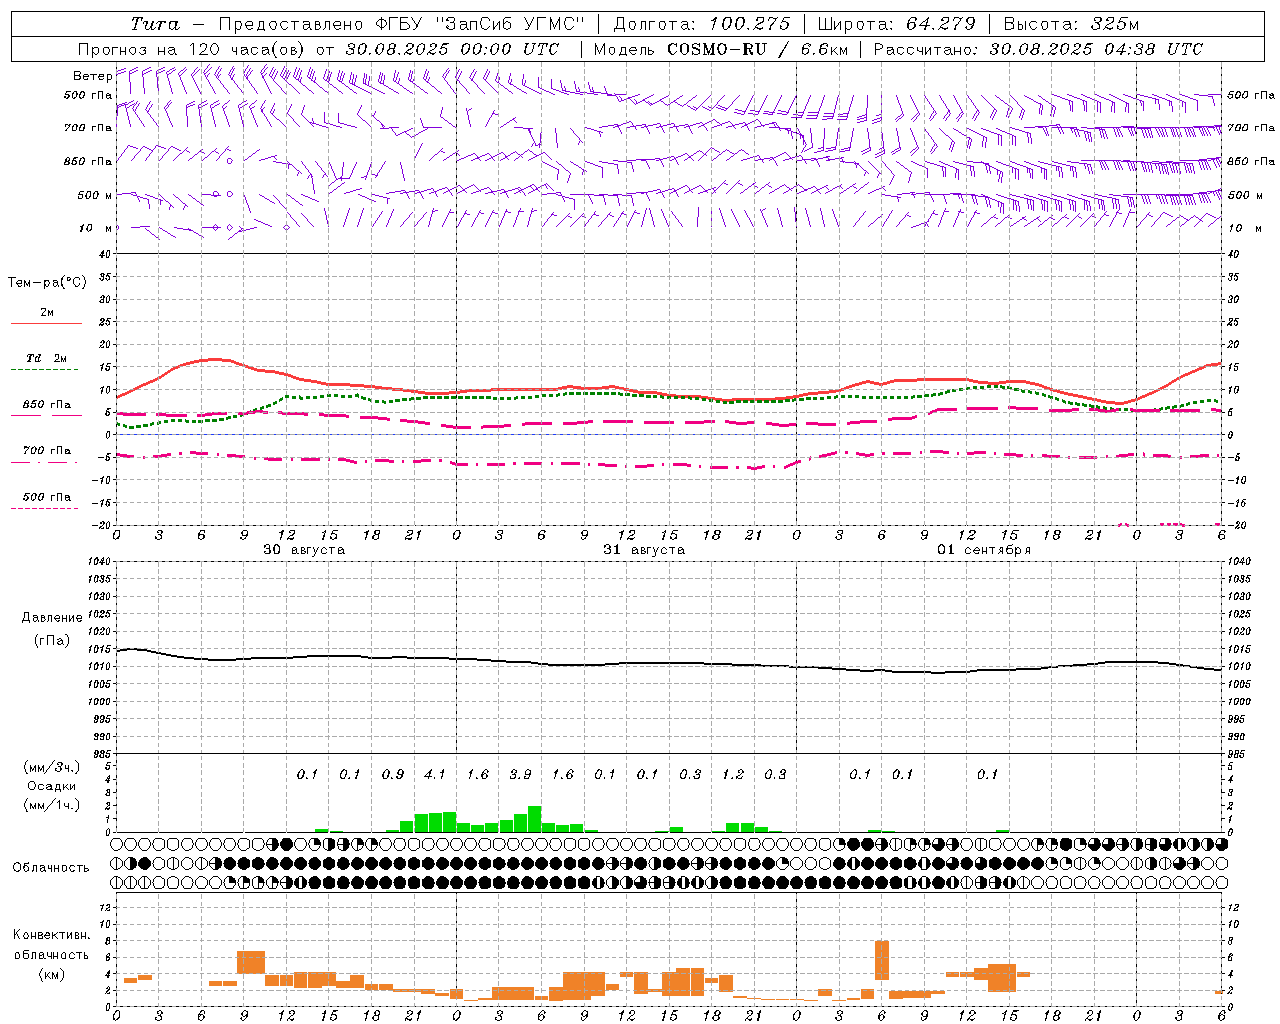Image resolution: width=1280 pixels, height=1024 pixels.
Task: Click the latitude value "Широта: 64.279"
Action: coord(896,24)
